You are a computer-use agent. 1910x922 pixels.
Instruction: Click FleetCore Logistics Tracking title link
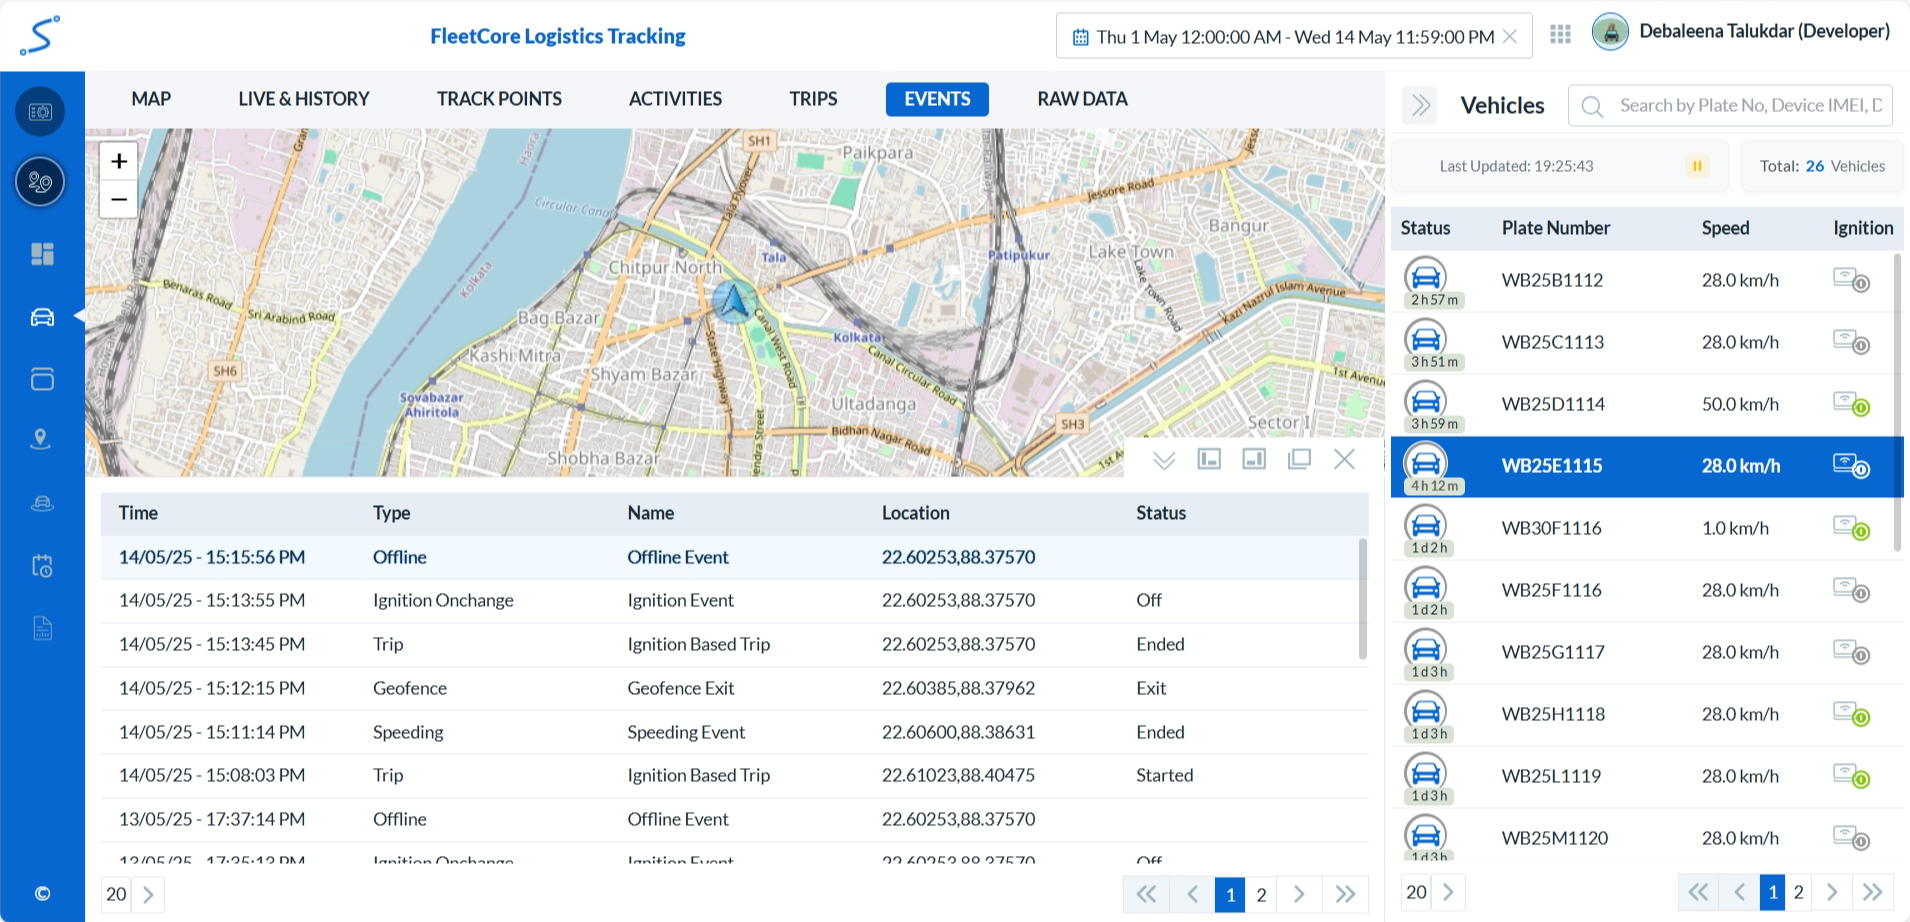558,36
